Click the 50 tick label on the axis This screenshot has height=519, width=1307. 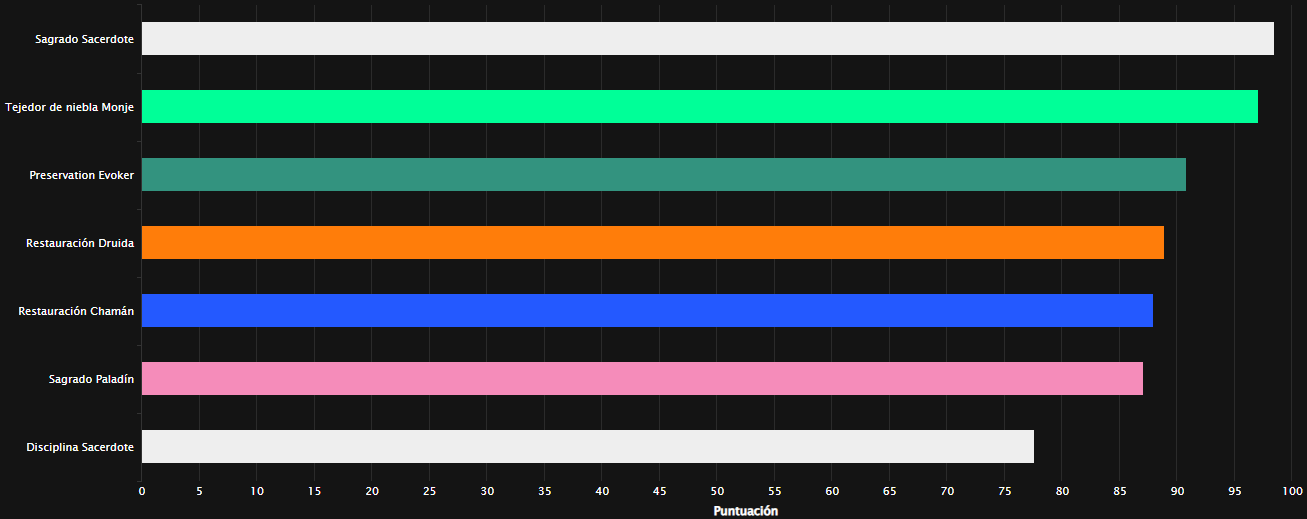pyautogui.click(x=717, y=491)
